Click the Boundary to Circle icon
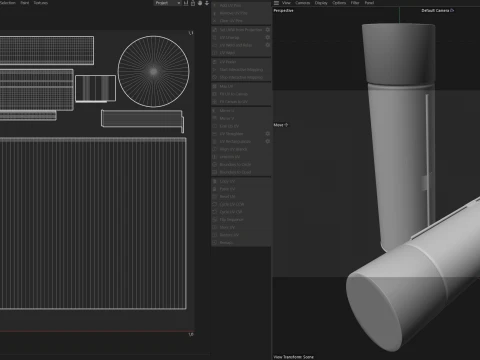 pos(215,164)
